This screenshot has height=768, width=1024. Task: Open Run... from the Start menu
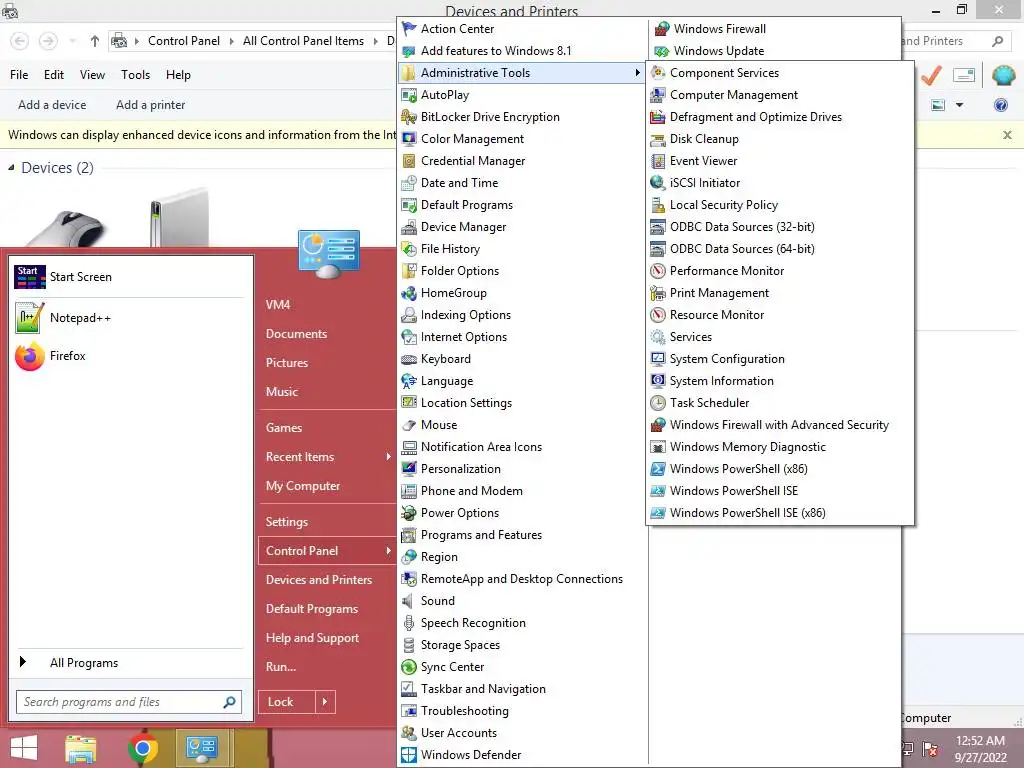281,667
